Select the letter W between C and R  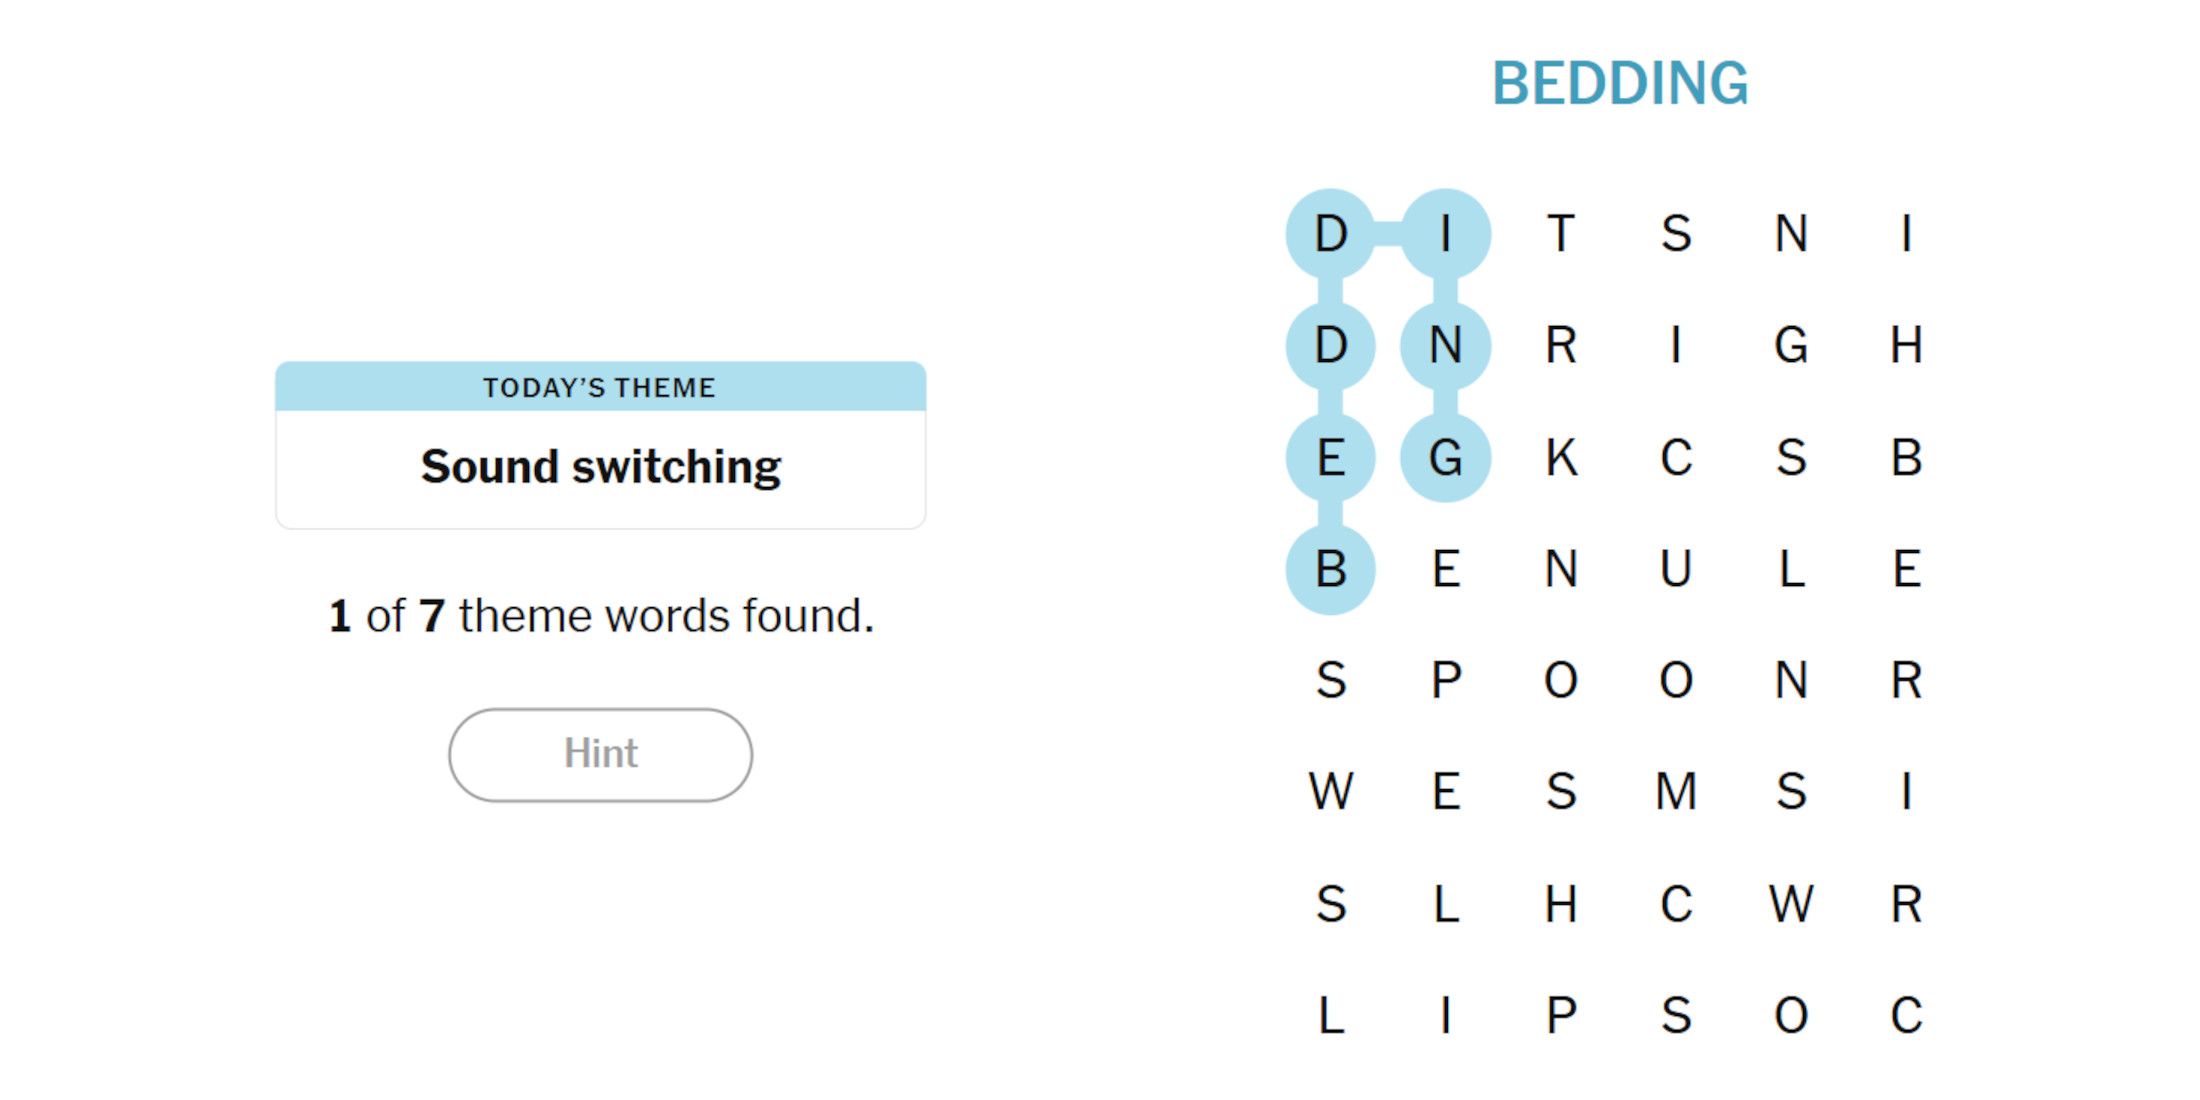(1791, 904)
